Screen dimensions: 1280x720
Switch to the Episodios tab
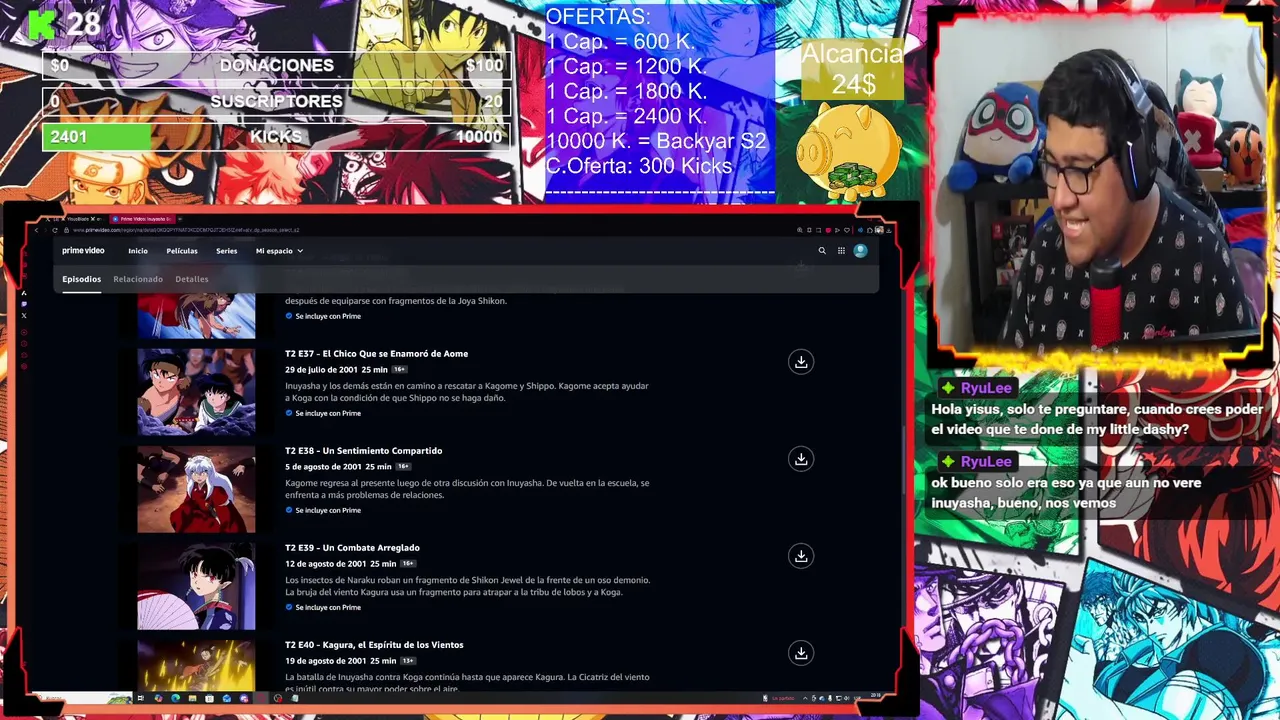(x=82, y=279)
